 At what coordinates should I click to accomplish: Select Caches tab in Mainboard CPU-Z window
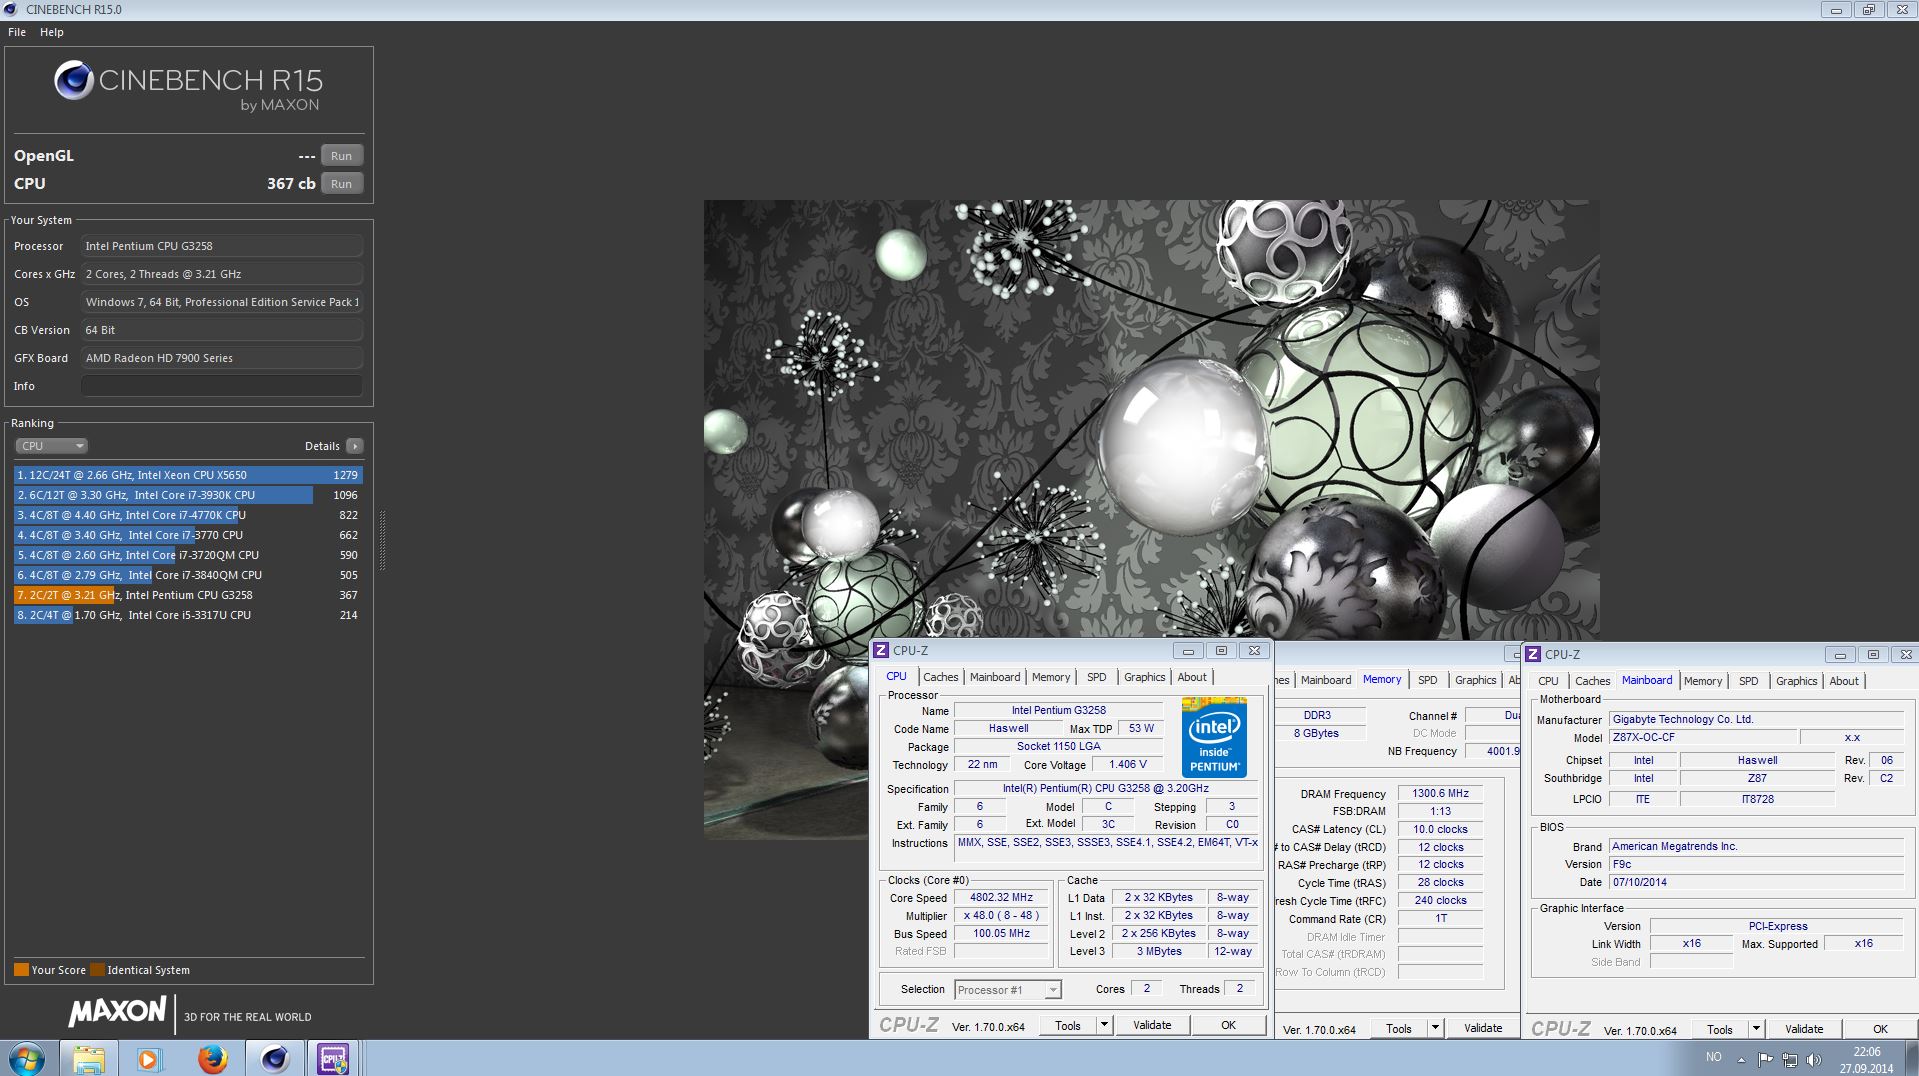click(x=1593, y=681)
